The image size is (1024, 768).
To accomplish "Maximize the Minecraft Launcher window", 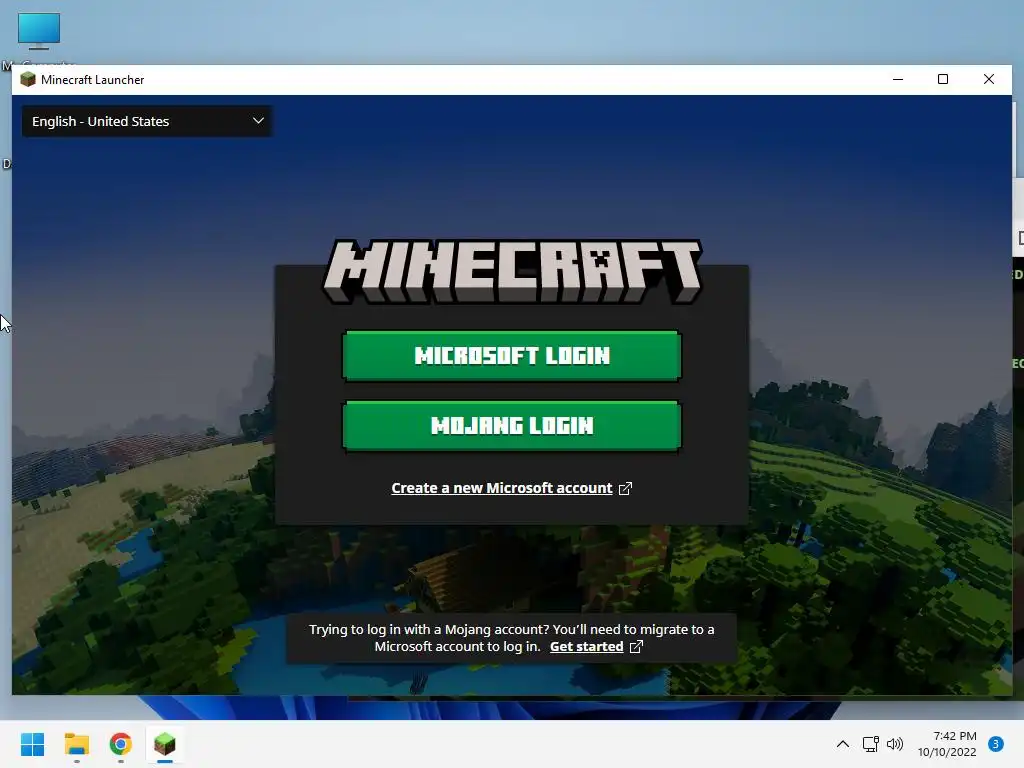I will pyautogui.click(x=943, y=80).
